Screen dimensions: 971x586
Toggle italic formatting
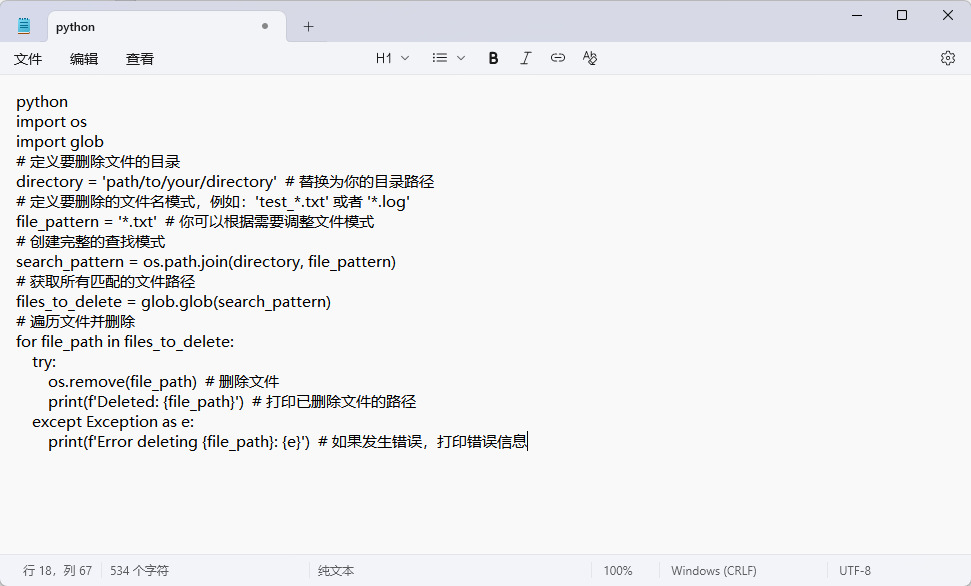[525, 58]
